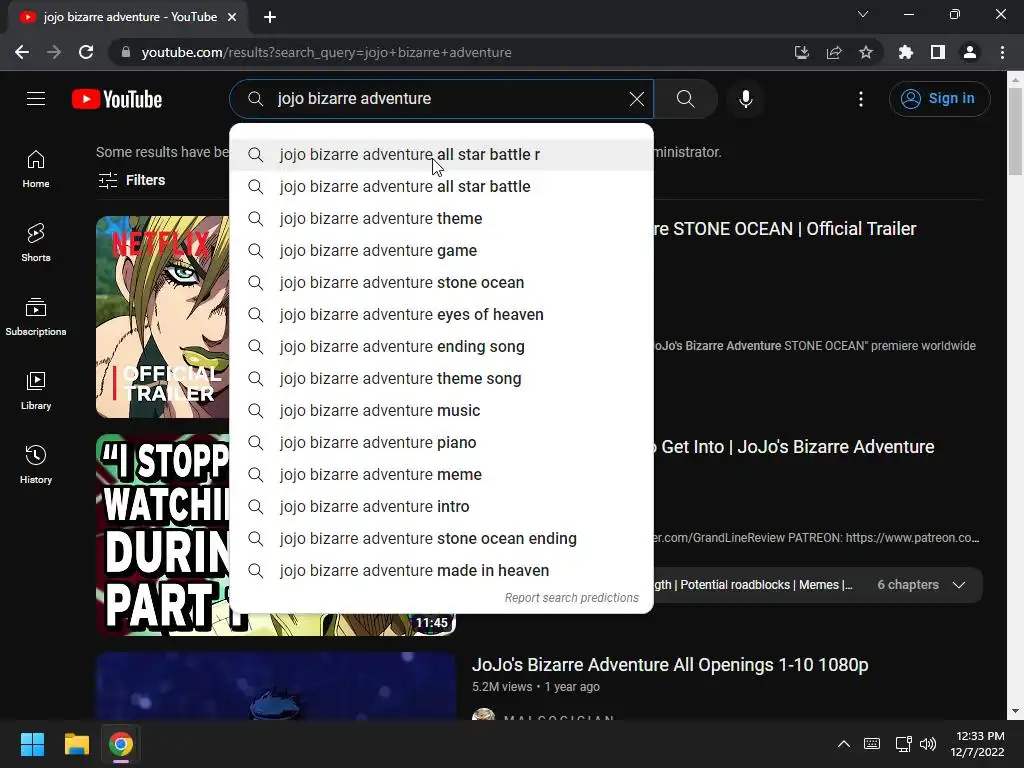Close the jojo bizarre adventure tab
Image resolution: width=1024 pixels, height=768 pixels.
click(232, 17)
